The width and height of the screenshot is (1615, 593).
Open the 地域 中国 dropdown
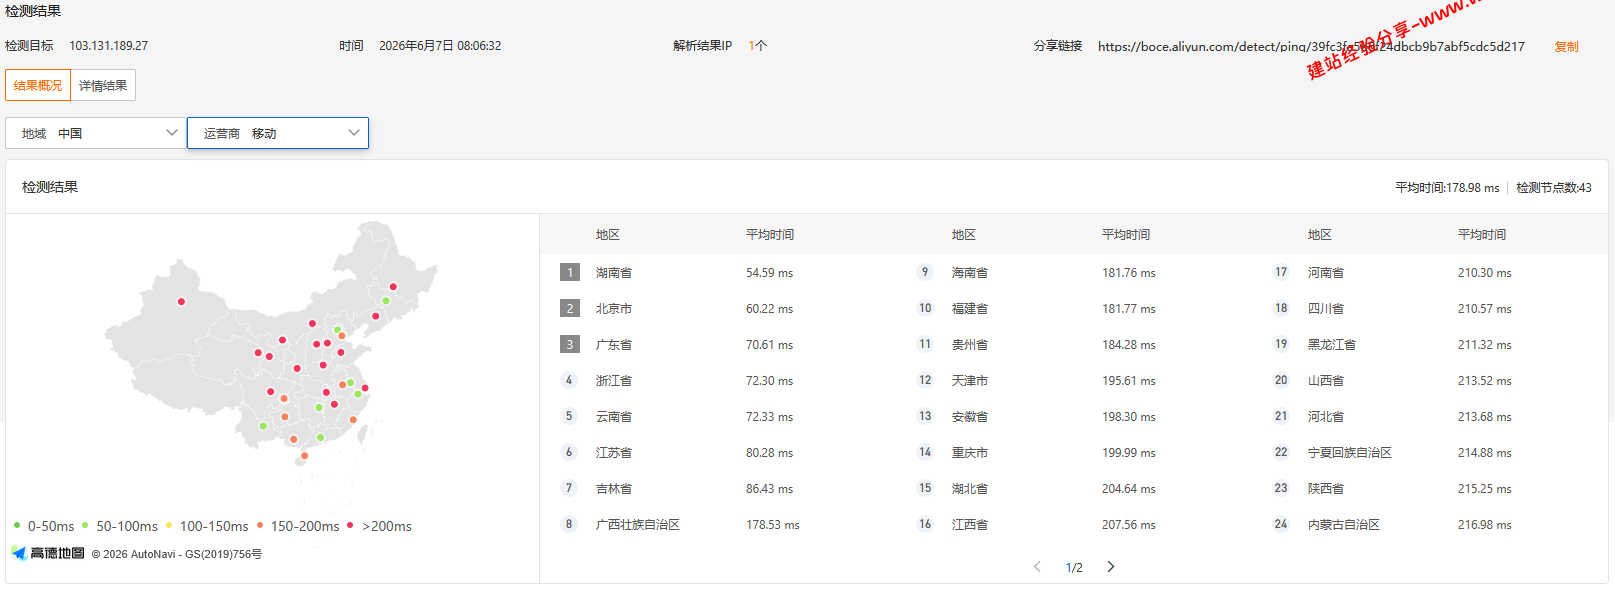pos(96,133)
